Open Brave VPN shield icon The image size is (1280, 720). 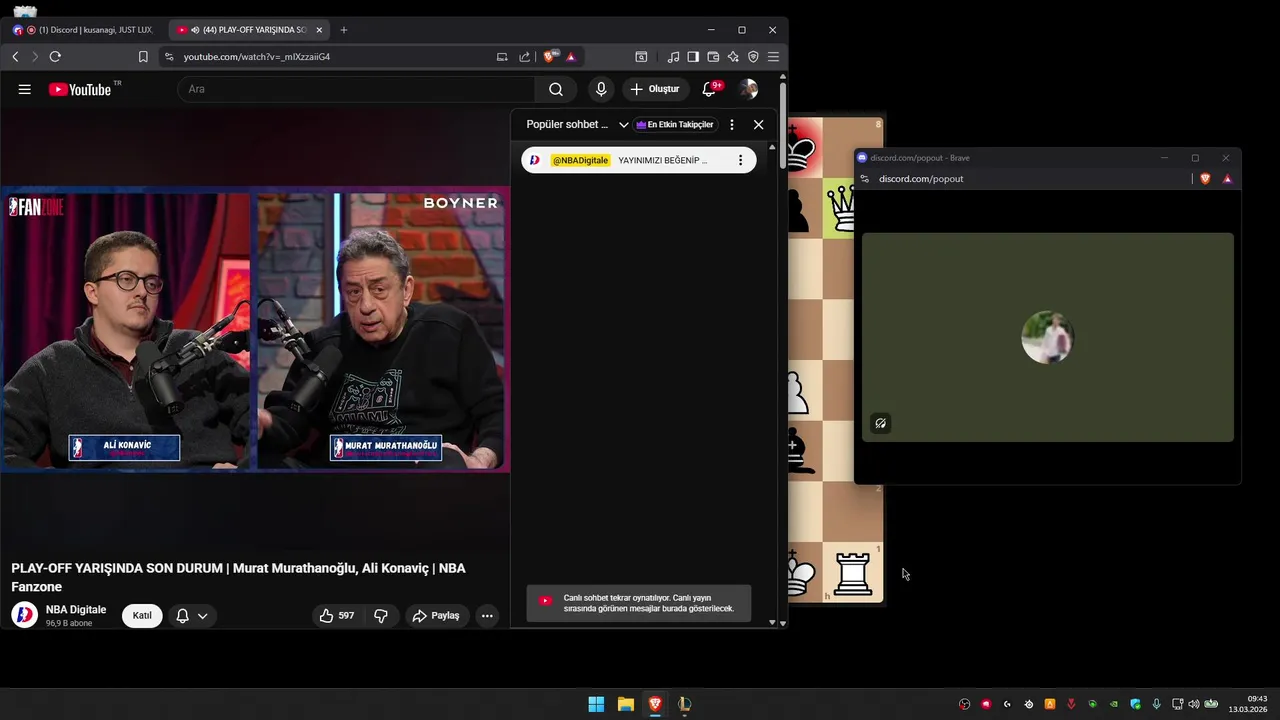pos(753,57)
